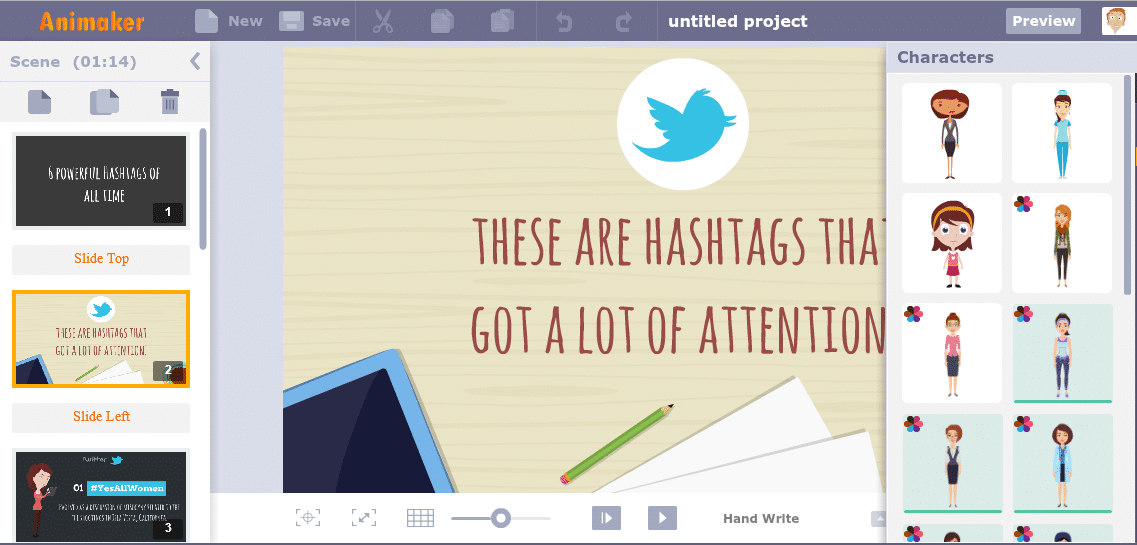Click the Hand Write button
Viewport: 1137px width, 545px height.
coord(761,518)
